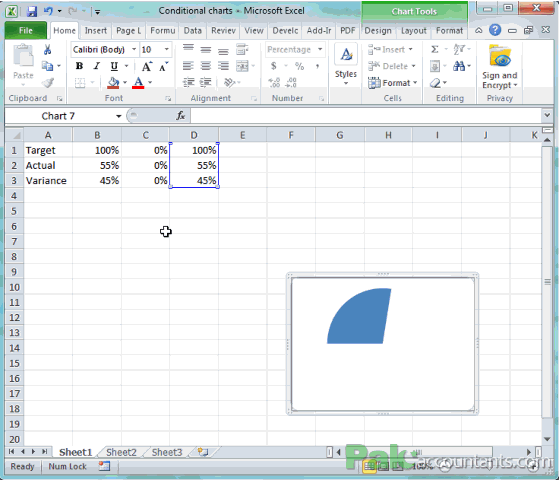Image resolution: width=559 pixels, height=480 pixels.
Task: Switch to the Insert ribbon tab
Action: pyautogui.click(x=96, y=31)
